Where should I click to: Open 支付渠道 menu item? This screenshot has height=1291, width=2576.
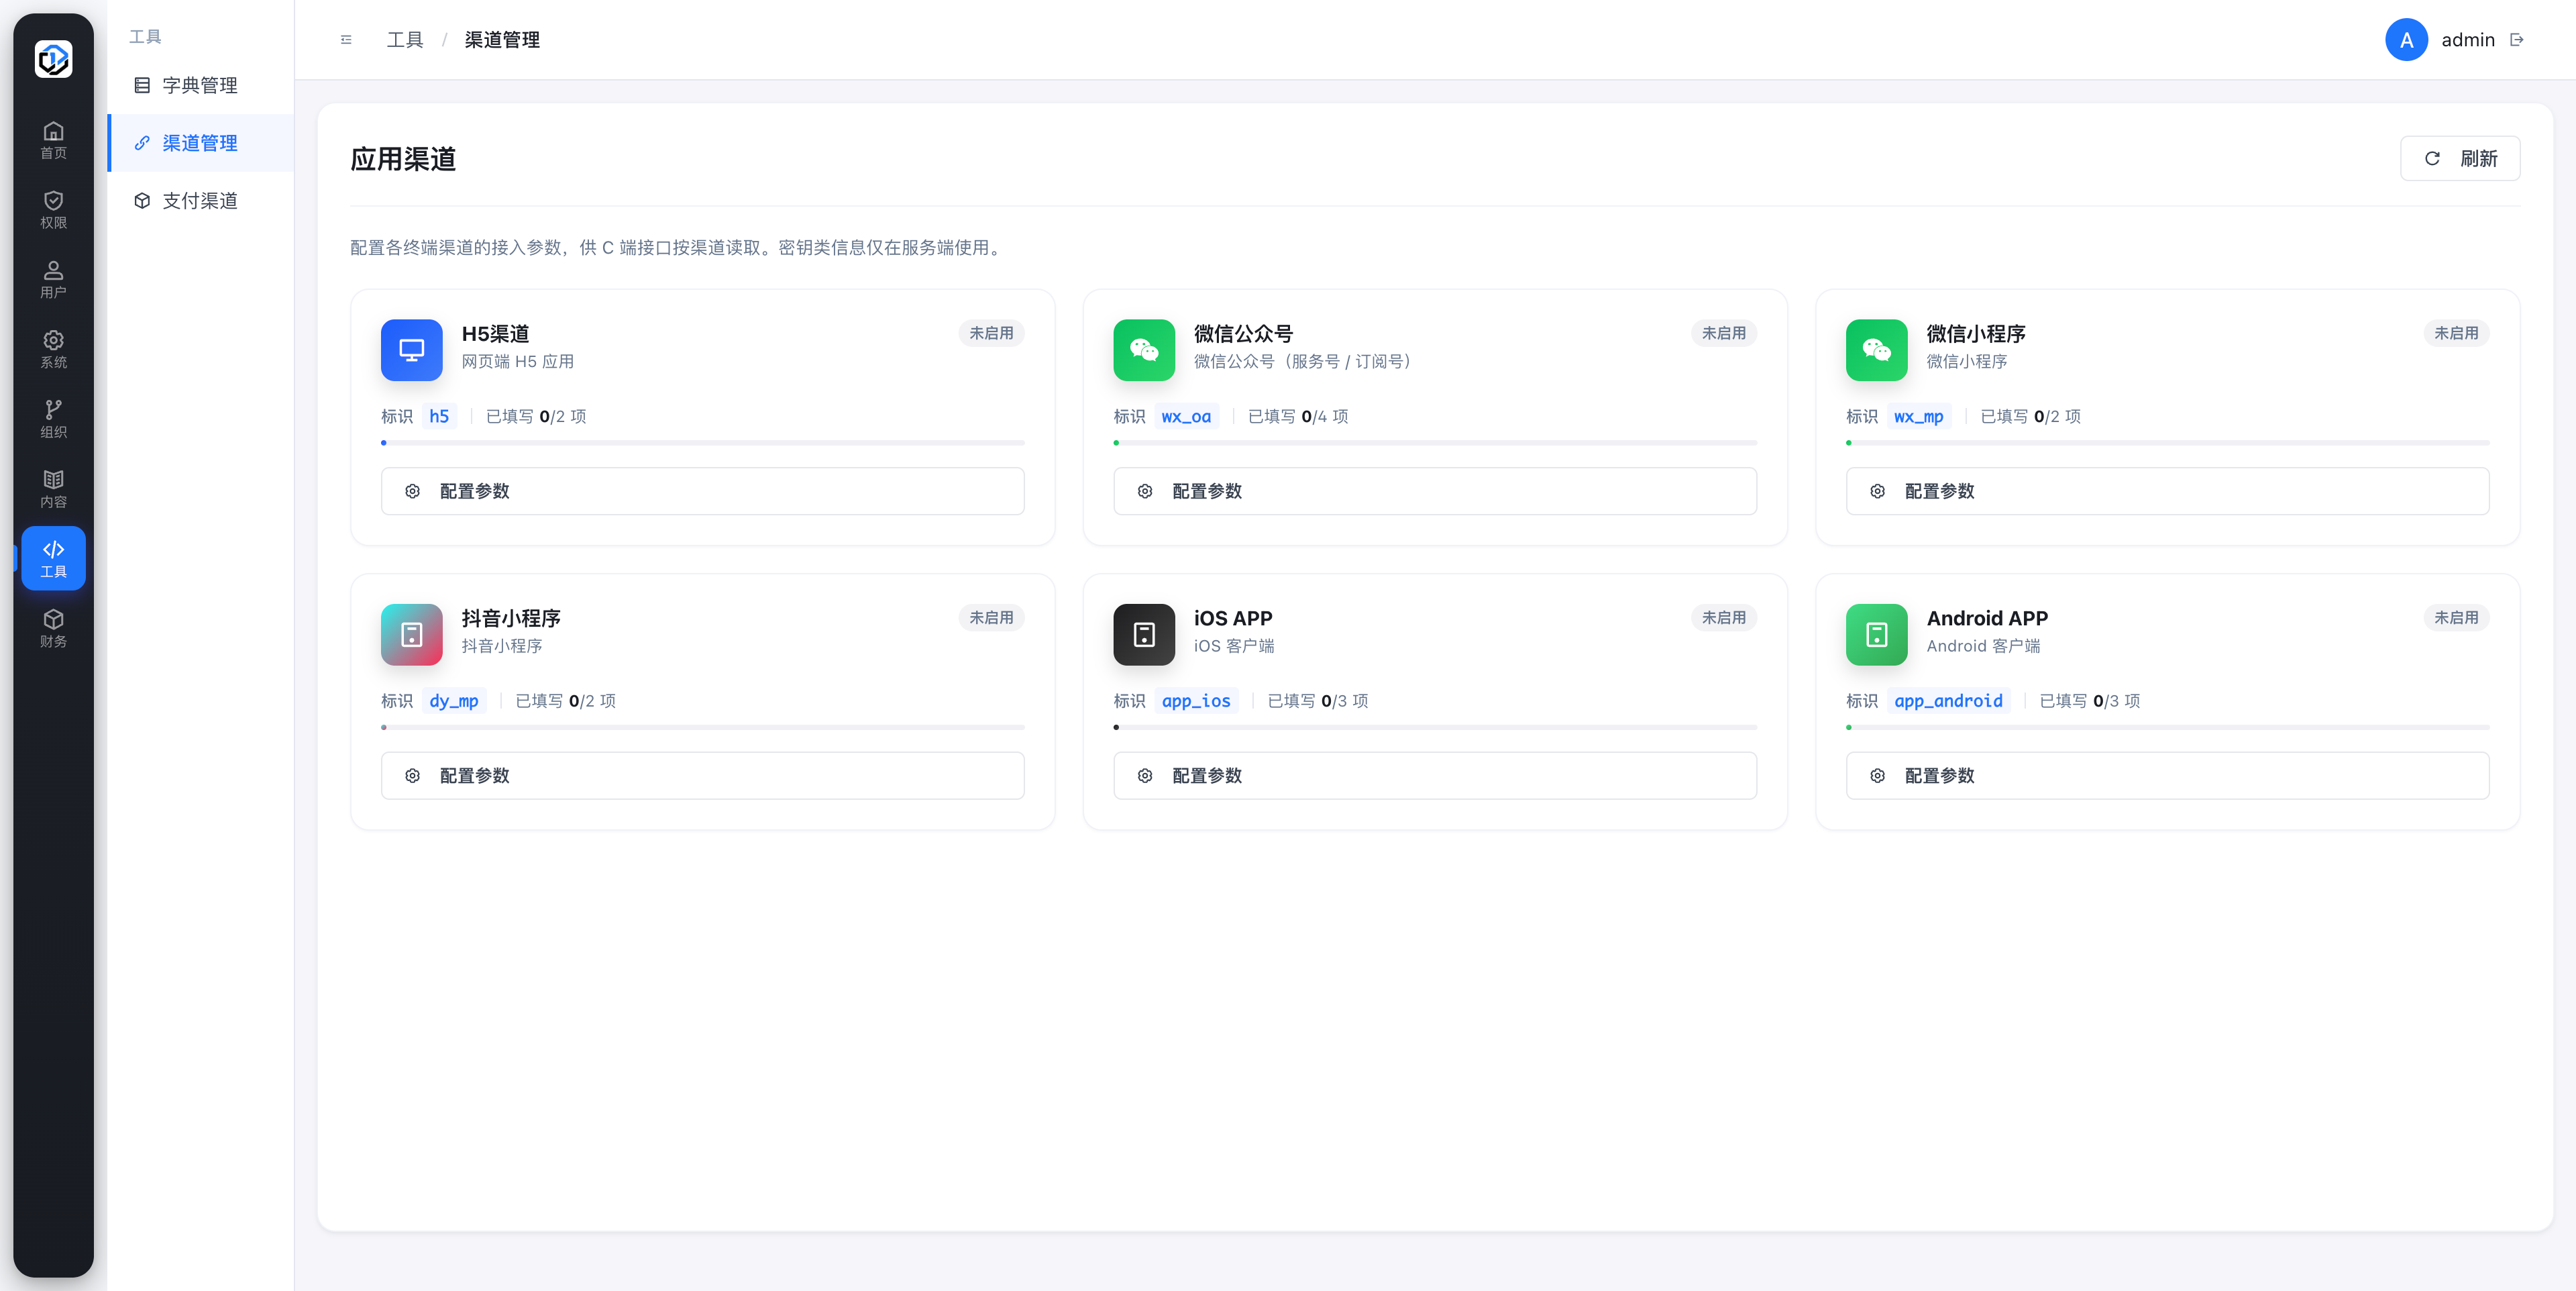pos(200,201)
